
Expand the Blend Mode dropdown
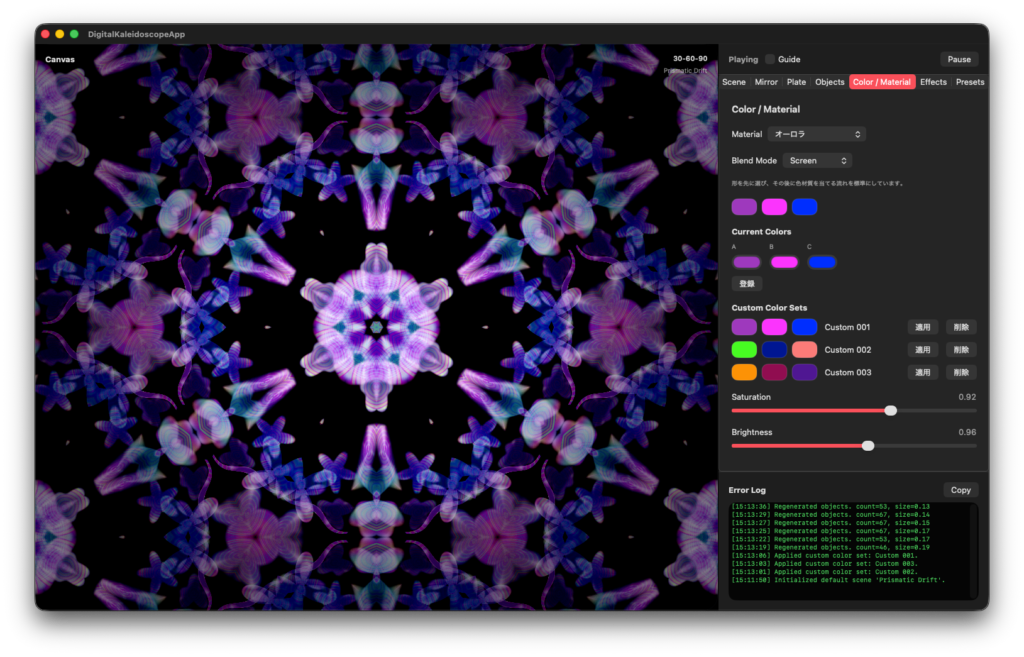(817, 160)
